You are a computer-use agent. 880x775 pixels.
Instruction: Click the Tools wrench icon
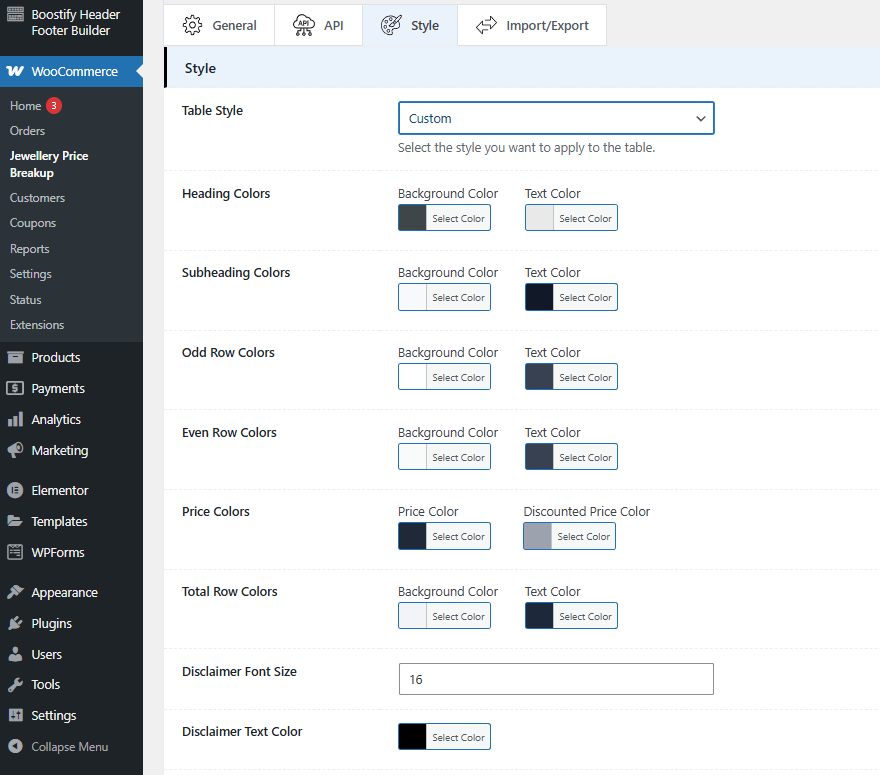[x=15, y=685]
